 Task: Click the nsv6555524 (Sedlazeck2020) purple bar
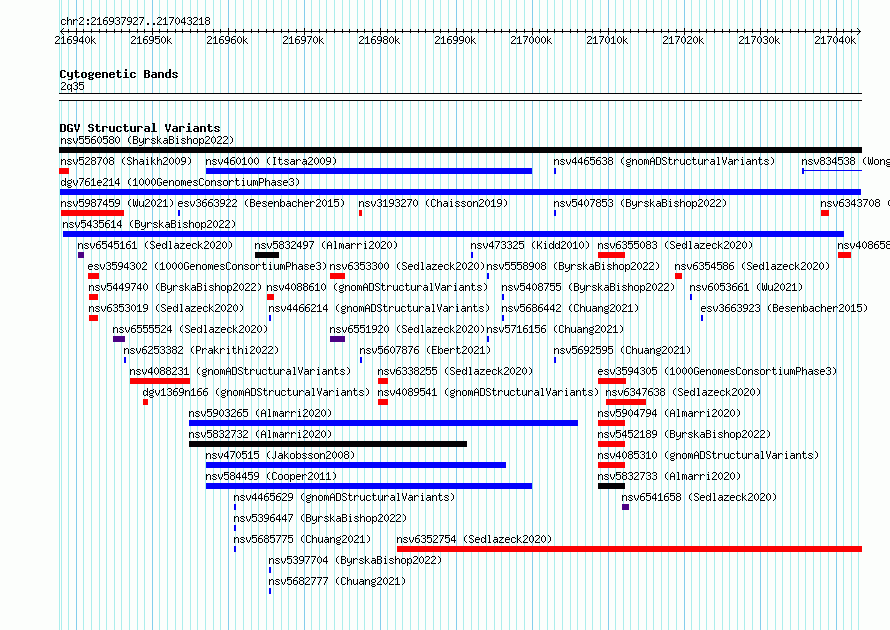119,339
